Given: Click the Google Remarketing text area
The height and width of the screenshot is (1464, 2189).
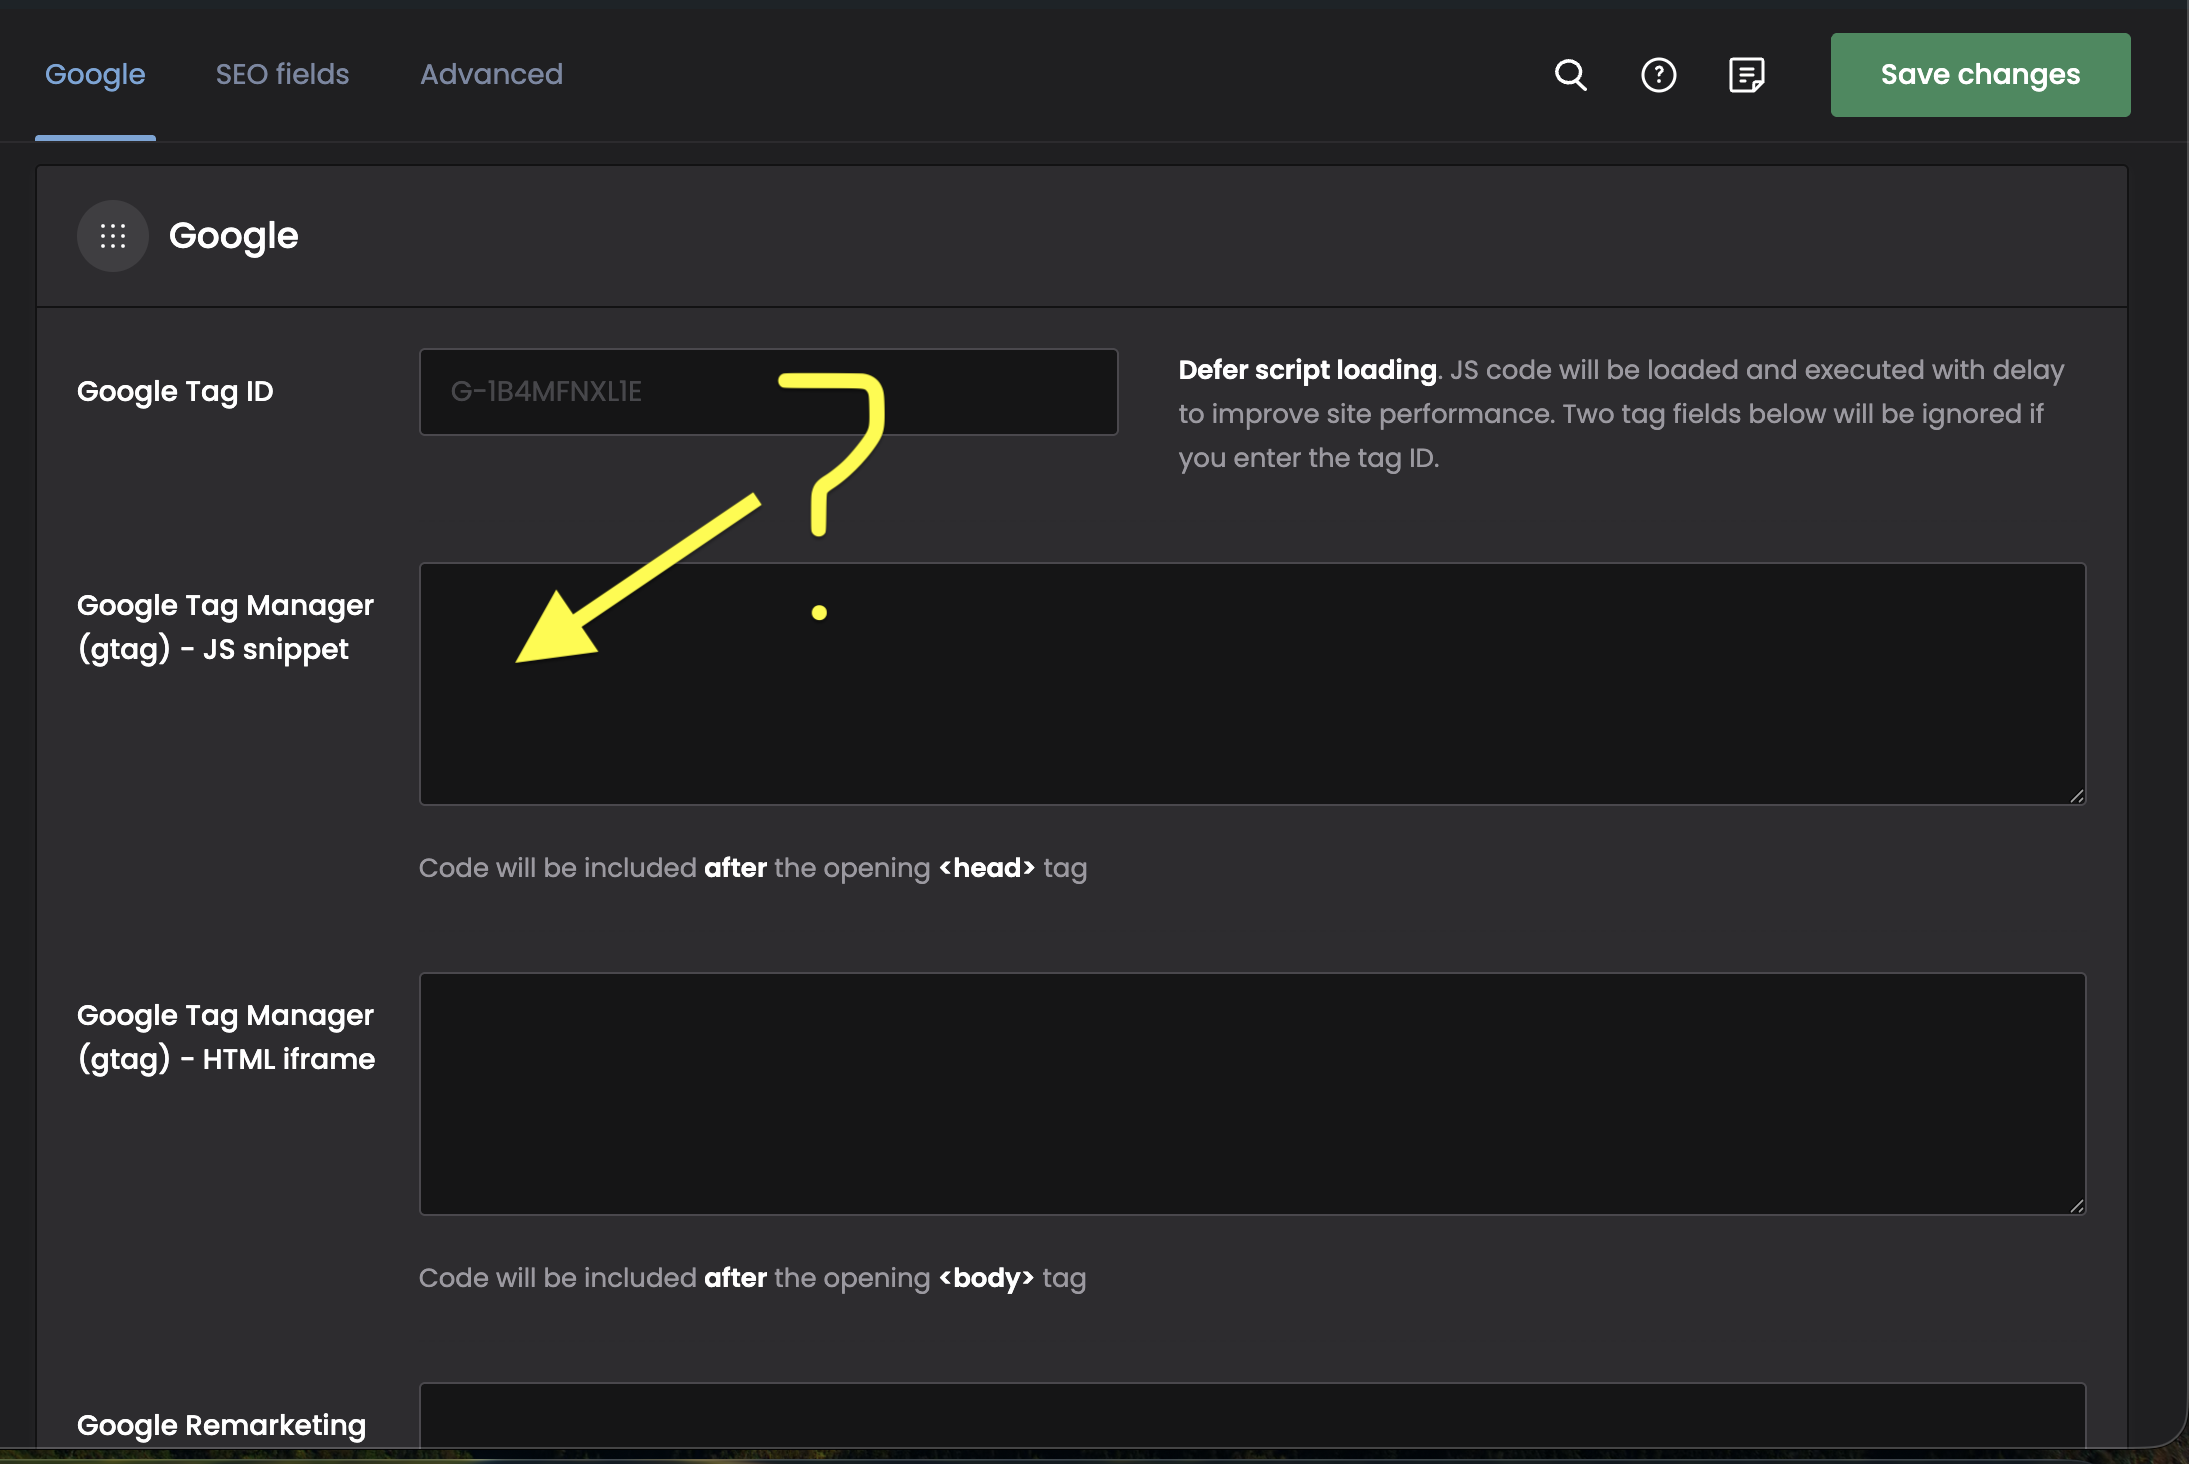Looking at the screenshot, I should coord(1252,1416).
